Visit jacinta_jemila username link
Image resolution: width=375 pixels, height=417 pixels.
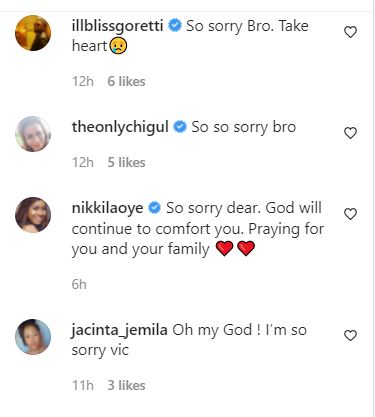pyautogui.click(x=119, y=331)
